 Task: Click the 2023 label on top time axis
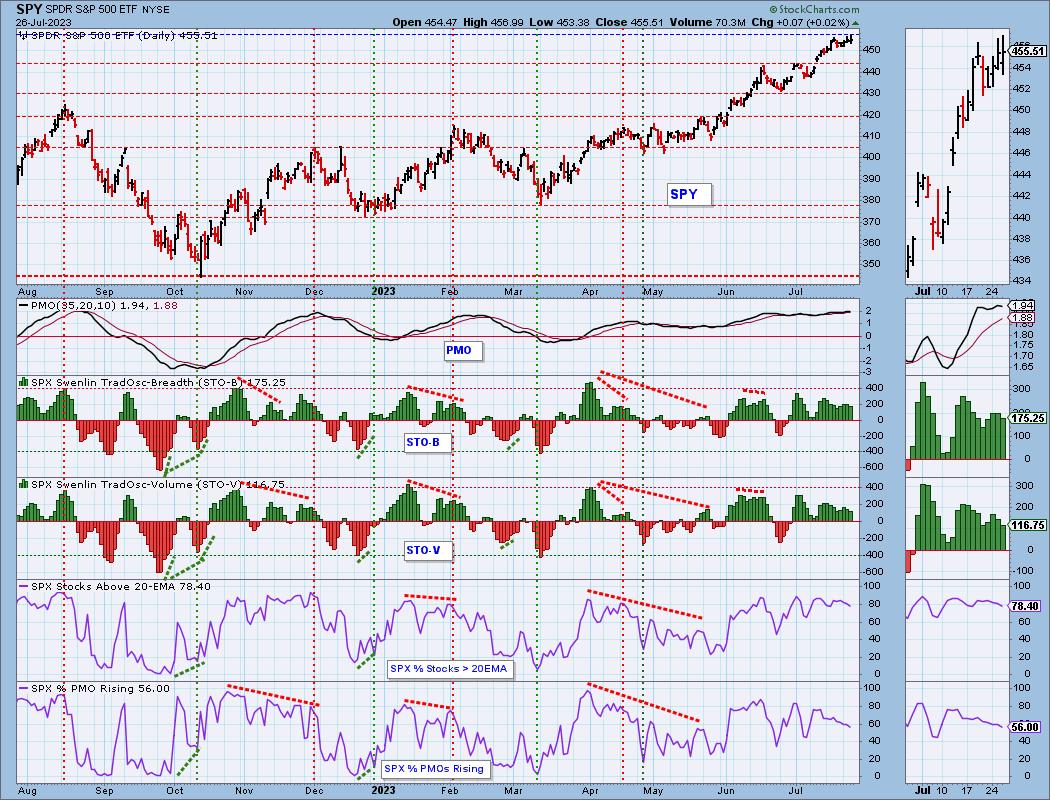[383, 291]
